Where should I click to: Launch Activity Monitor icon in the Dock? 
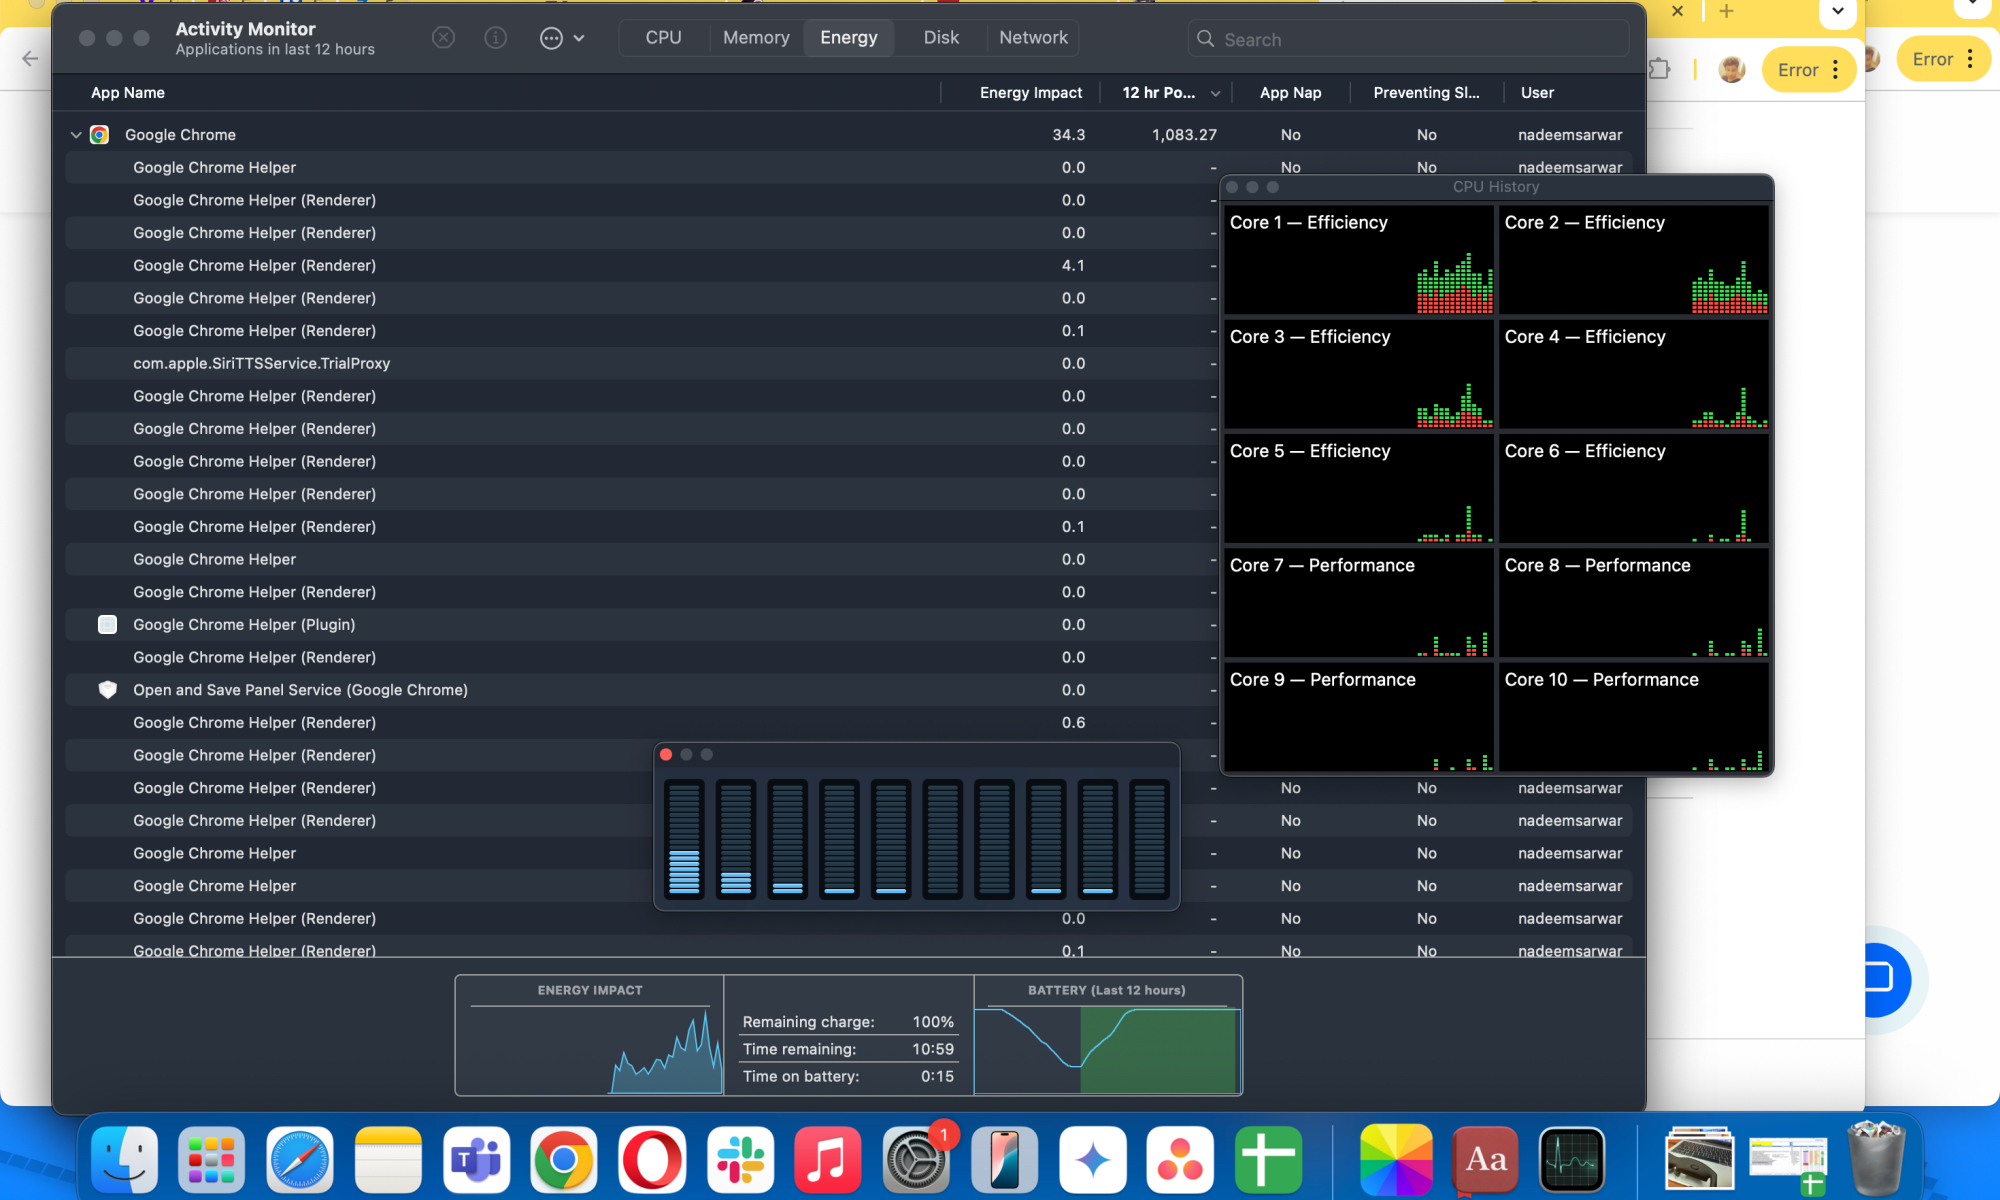[x=1572, y=1160]
